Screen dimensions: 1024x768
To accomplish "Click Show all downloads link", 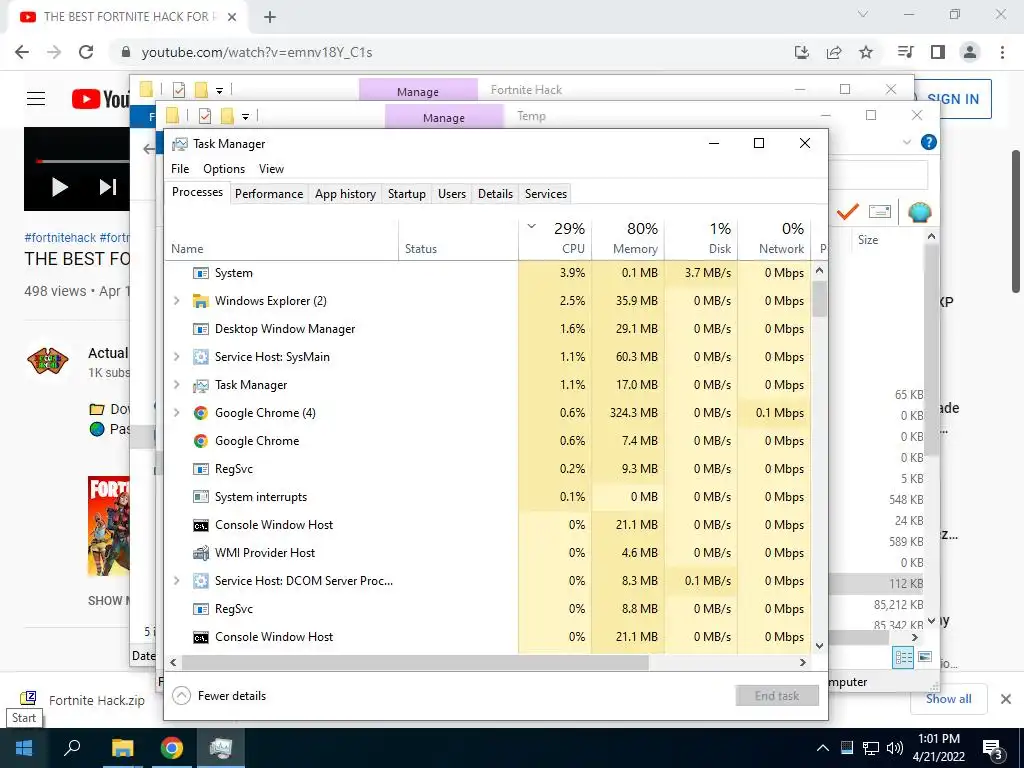I will [948, 699].
